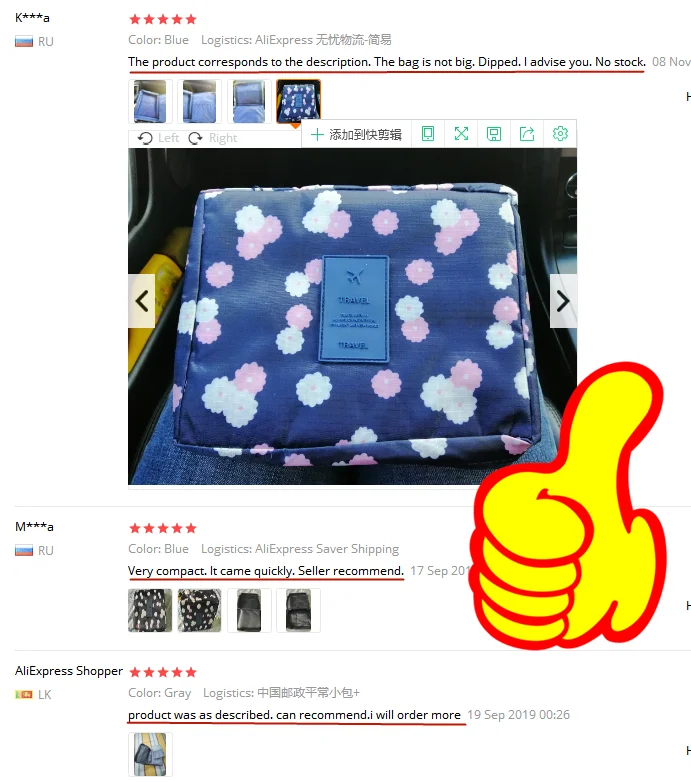Open first thumbnail in K***a's review
691x782 pixels.
click(150, 101)
